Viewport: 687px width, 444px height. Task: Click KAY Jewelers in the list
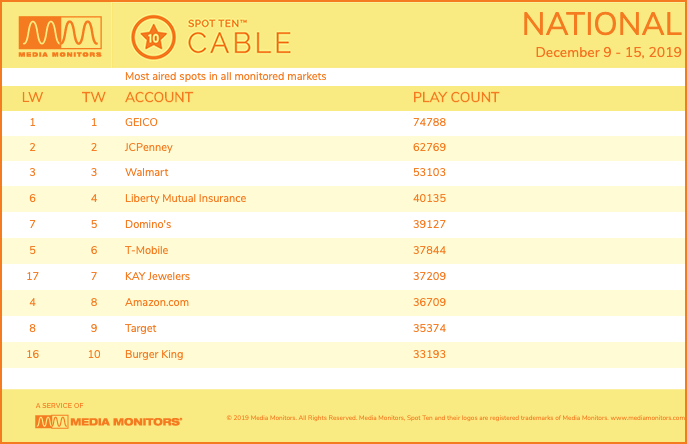[x=157, y=276]
